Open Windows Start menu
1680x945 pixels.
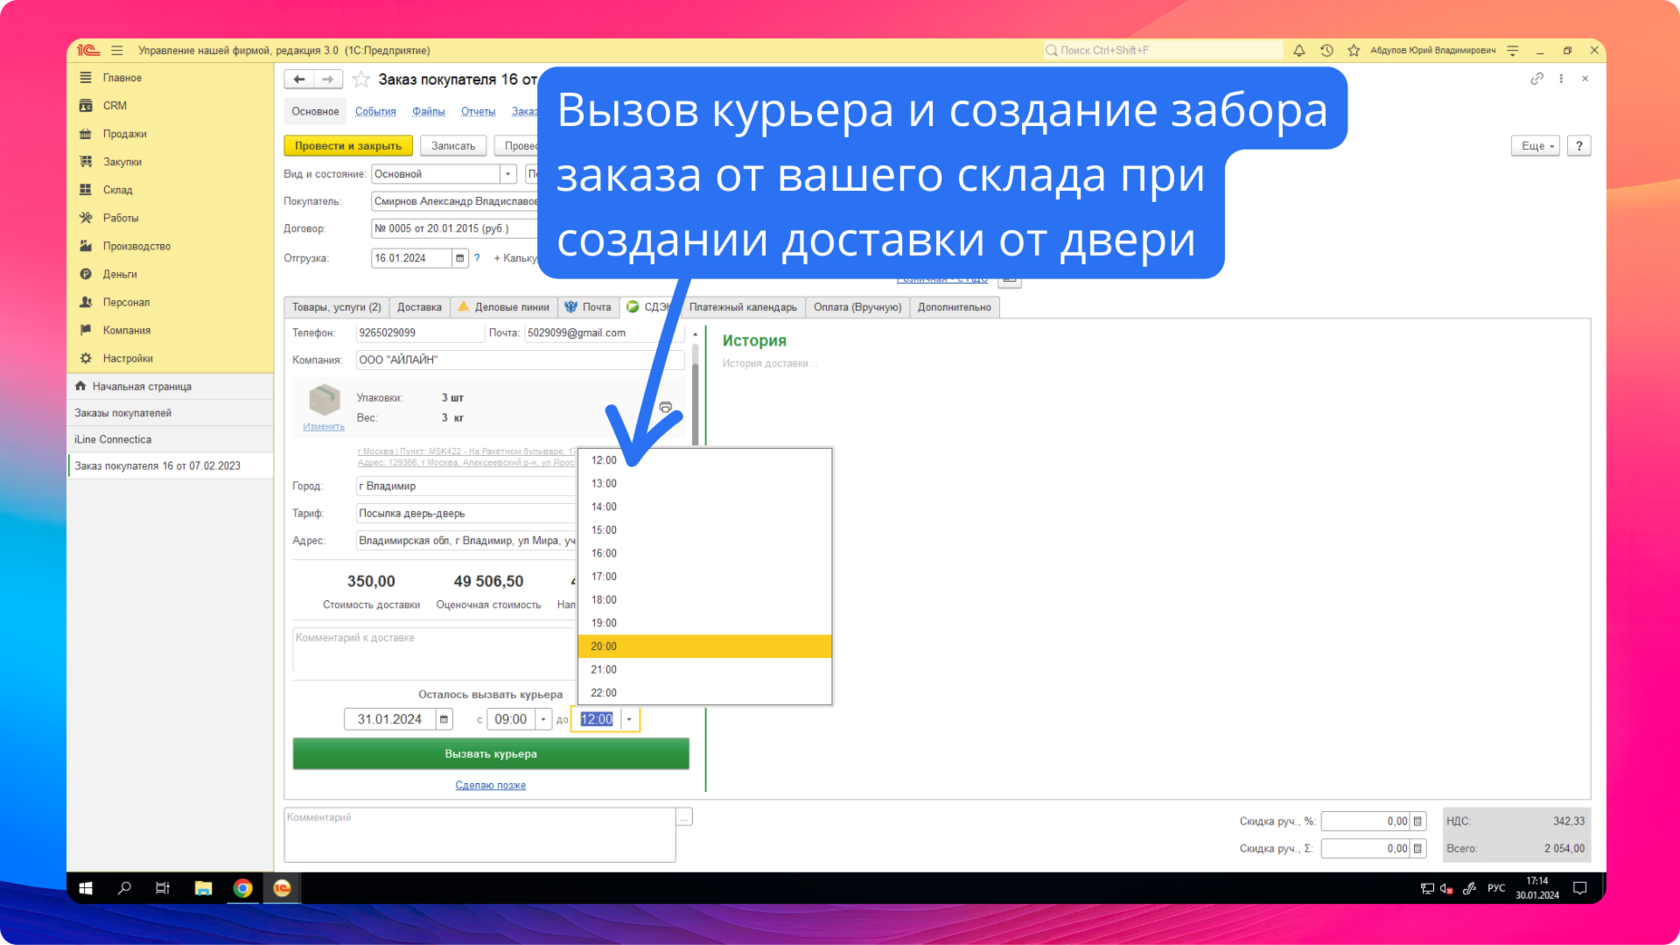(86, 888)
